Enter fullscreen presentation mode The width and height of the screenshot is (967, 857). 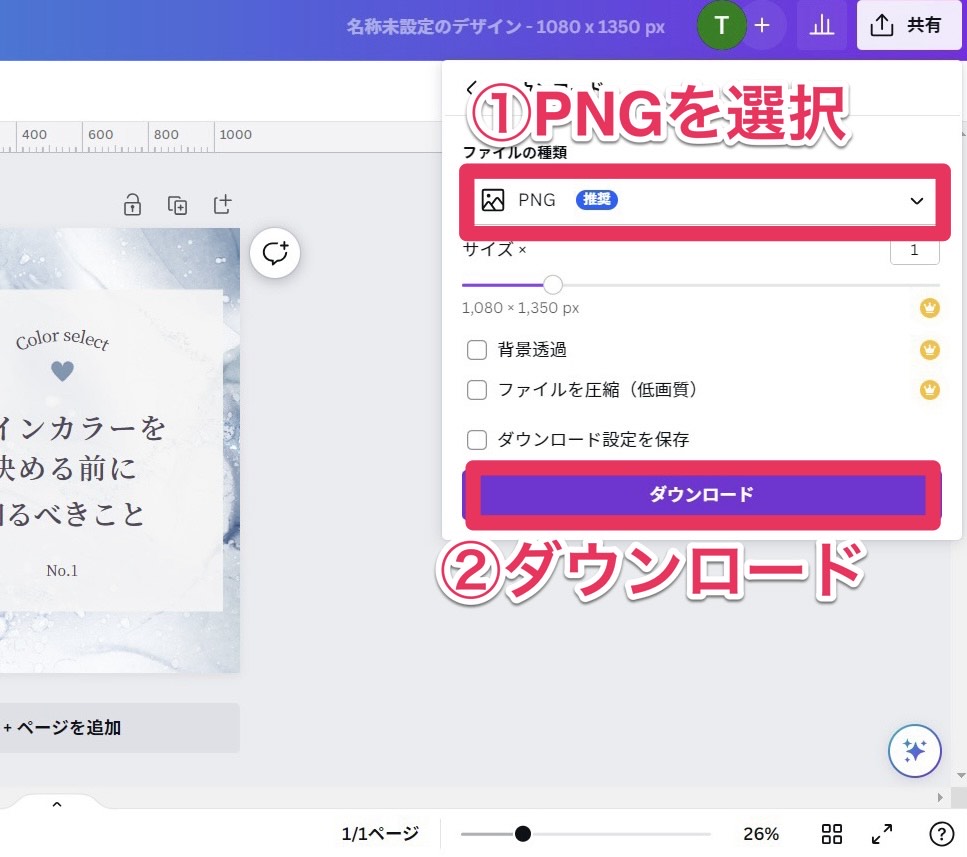click(x=882, y=834)
